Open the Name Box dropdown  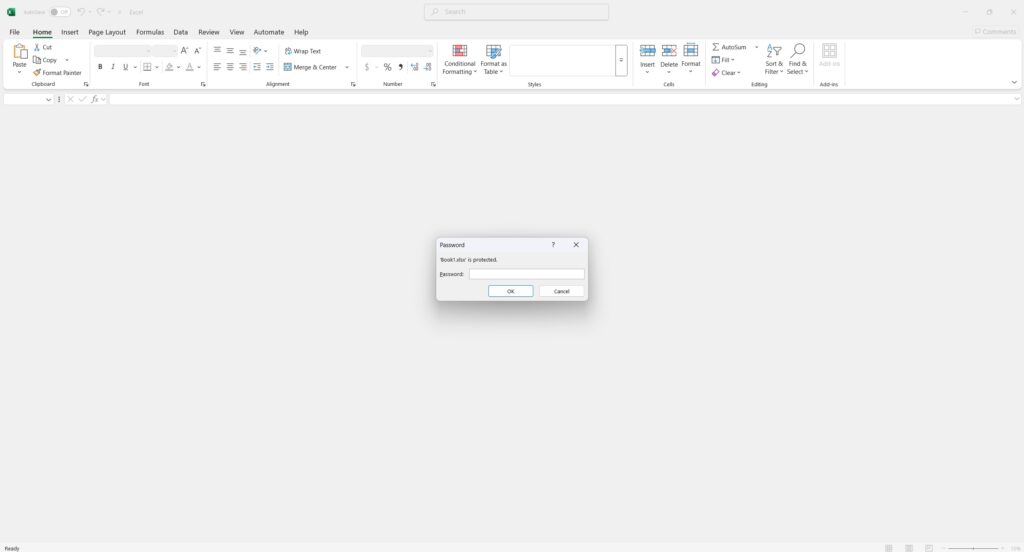click(x=48, y=99)
